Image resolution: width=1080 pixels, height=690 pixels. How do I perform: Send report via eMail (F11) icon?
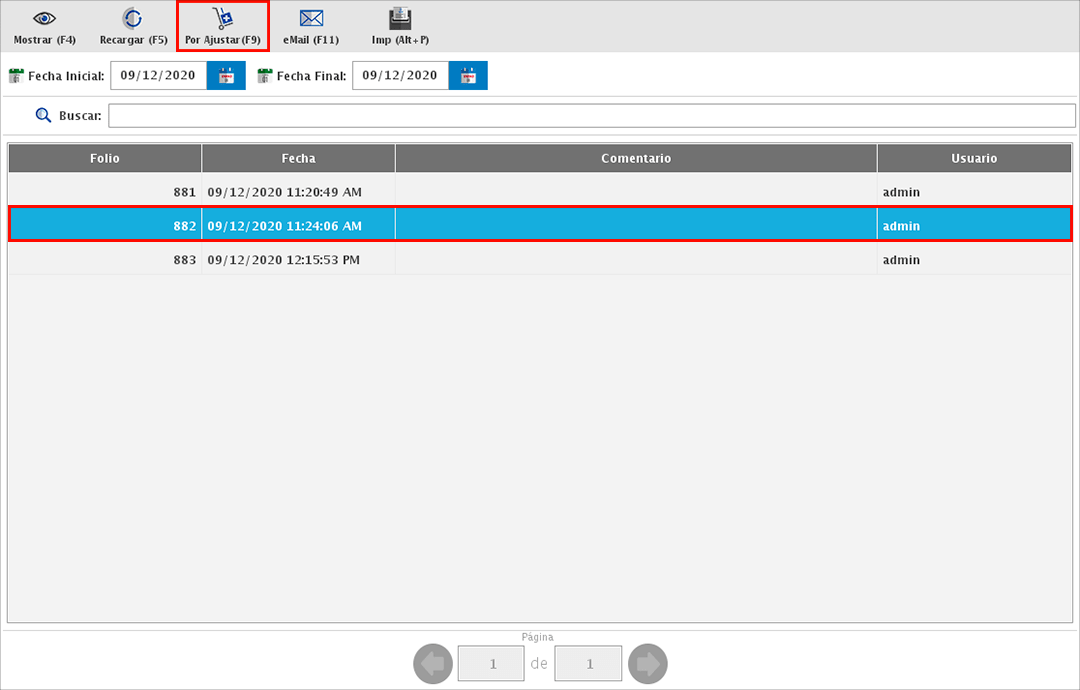[x=311, y=19]
